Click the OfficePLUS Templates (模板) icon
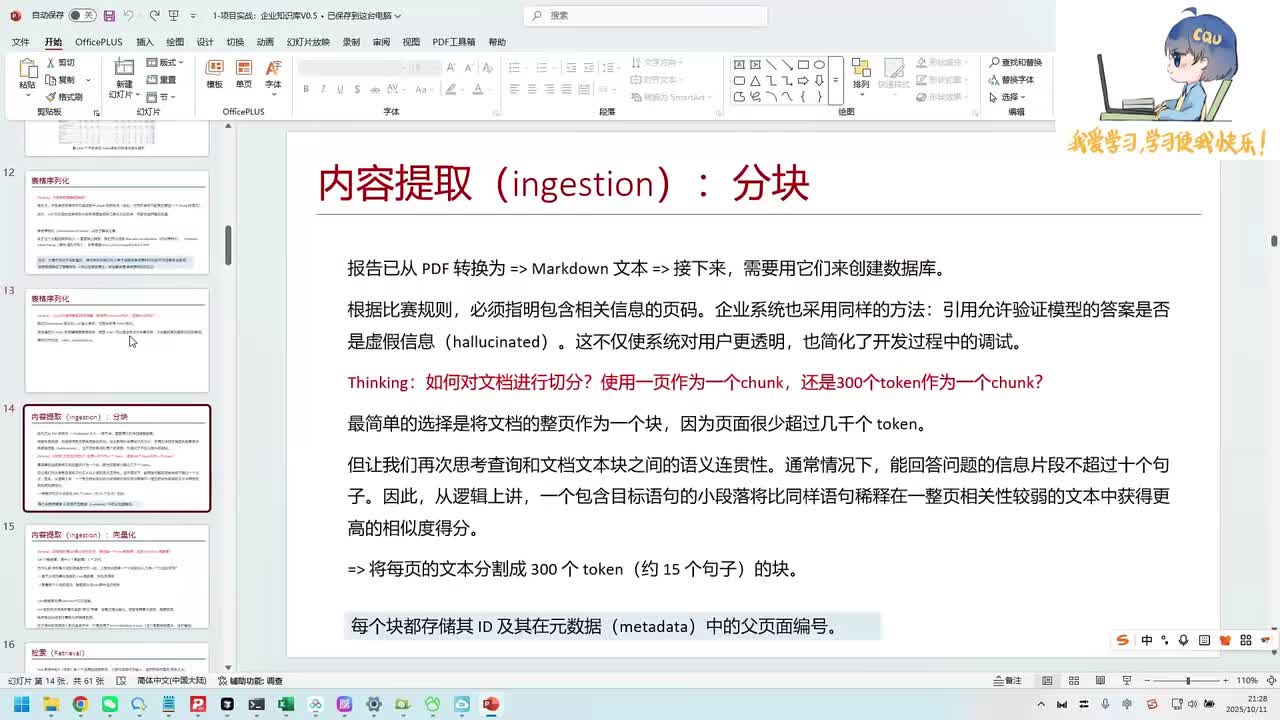 (214, 68)
